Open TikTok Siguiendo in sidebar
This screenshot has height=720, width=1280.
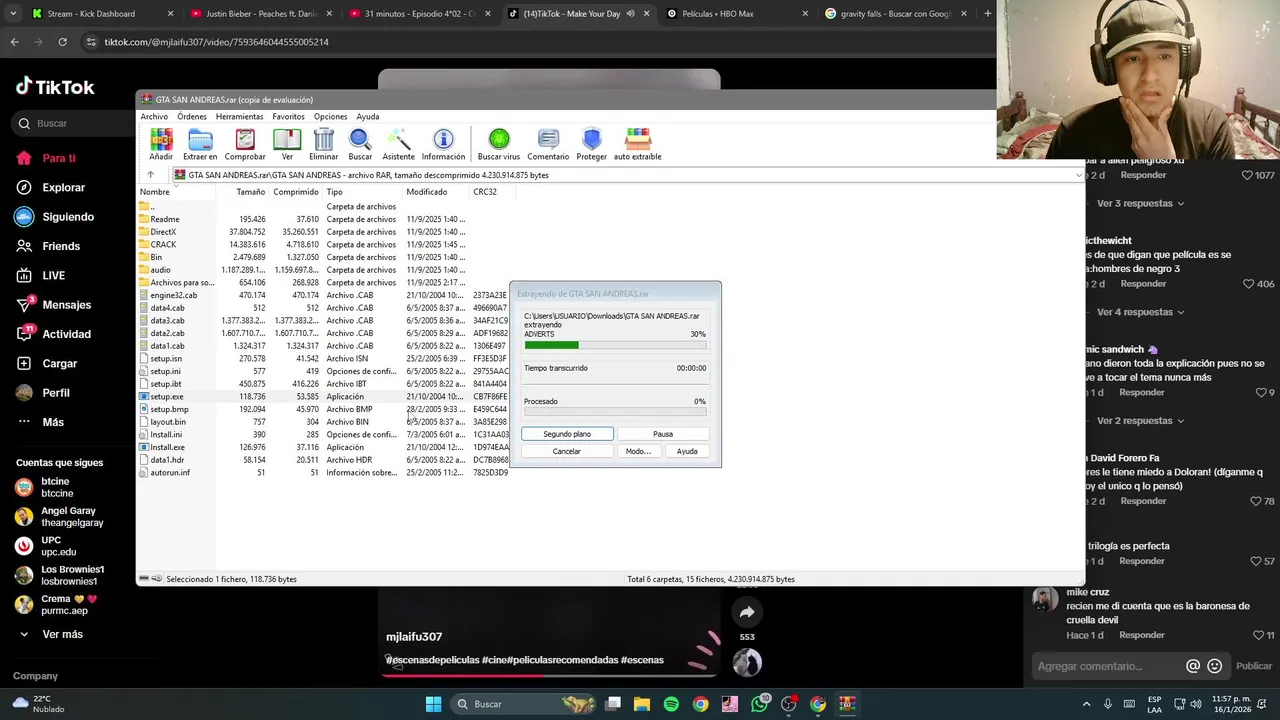(x=54, y=217)
